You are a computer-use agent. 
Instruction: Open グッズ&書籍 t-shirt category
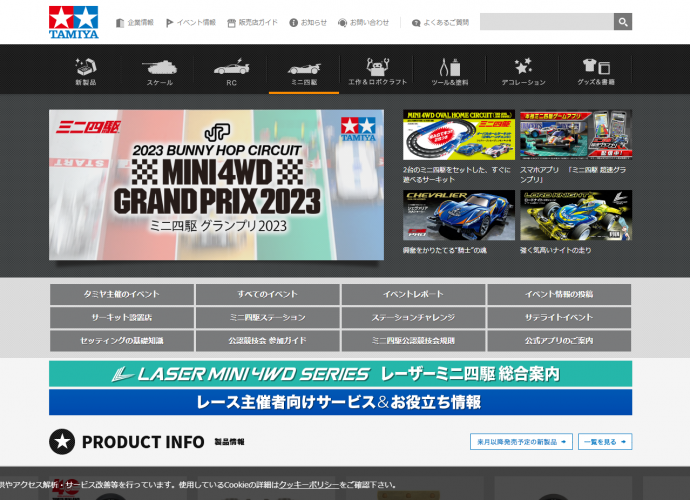tap(596, 71)
